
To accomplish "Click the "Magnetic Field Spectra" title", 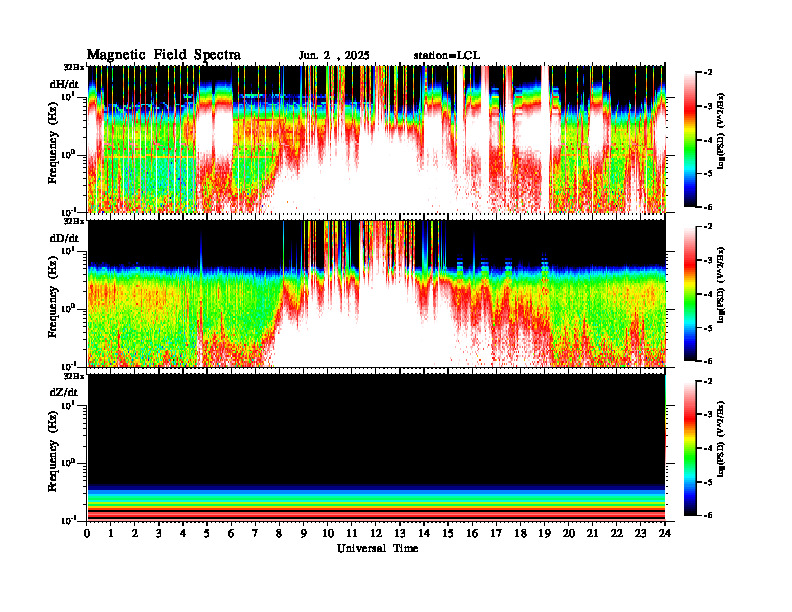I will coord(164,55).
